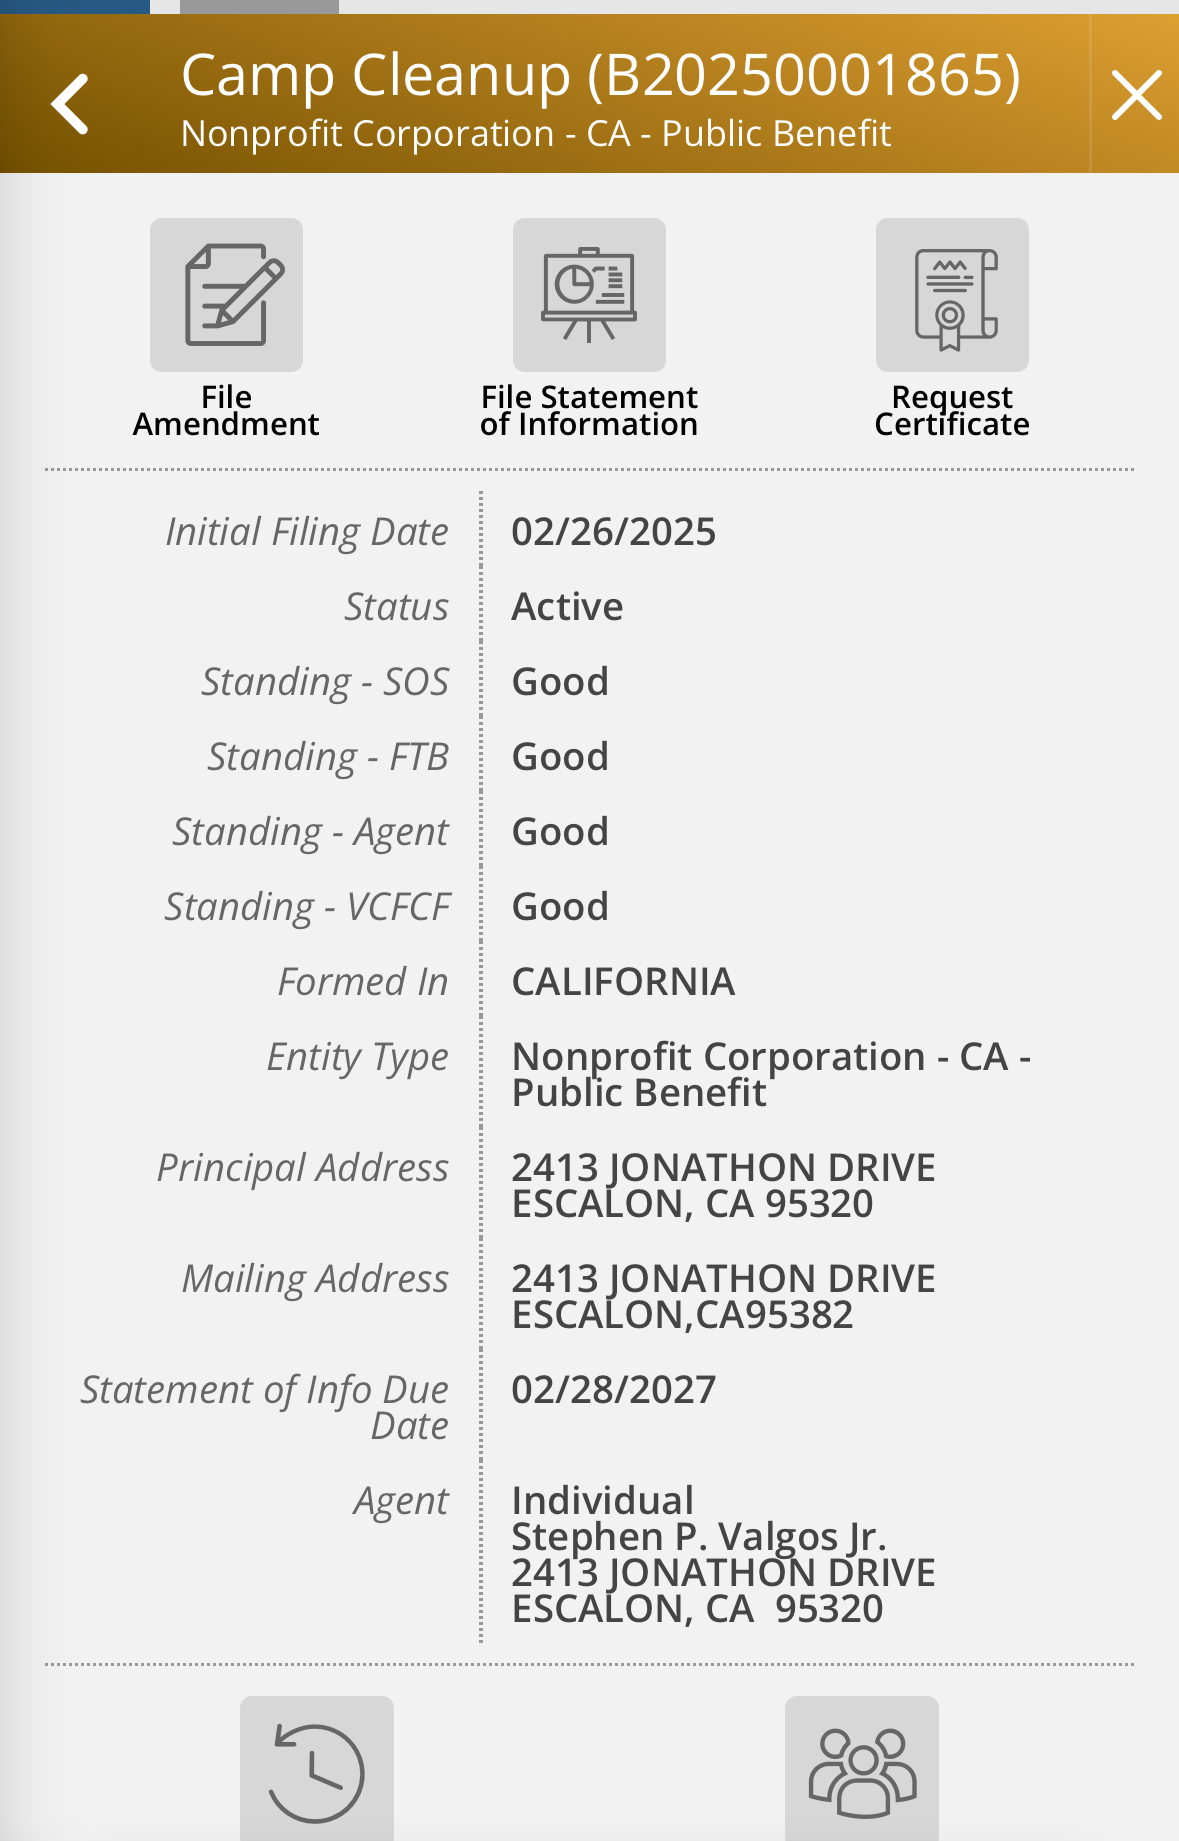This screenshot has height=1841, width=1179.
Task: Click the Request Certificate text label
Action: pyautogui.click(x=952, y=411)
